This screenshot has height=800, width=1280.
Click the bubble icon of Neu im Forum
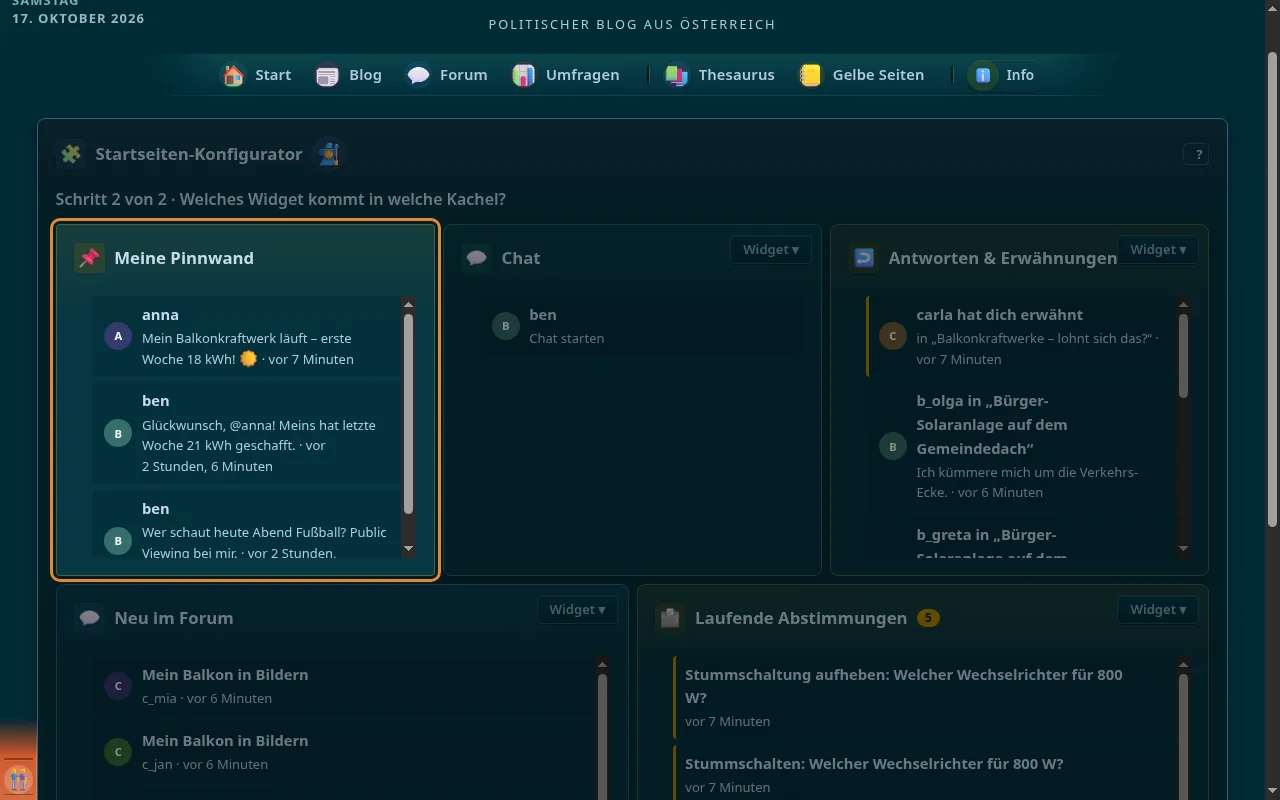(x=90, y=618)
